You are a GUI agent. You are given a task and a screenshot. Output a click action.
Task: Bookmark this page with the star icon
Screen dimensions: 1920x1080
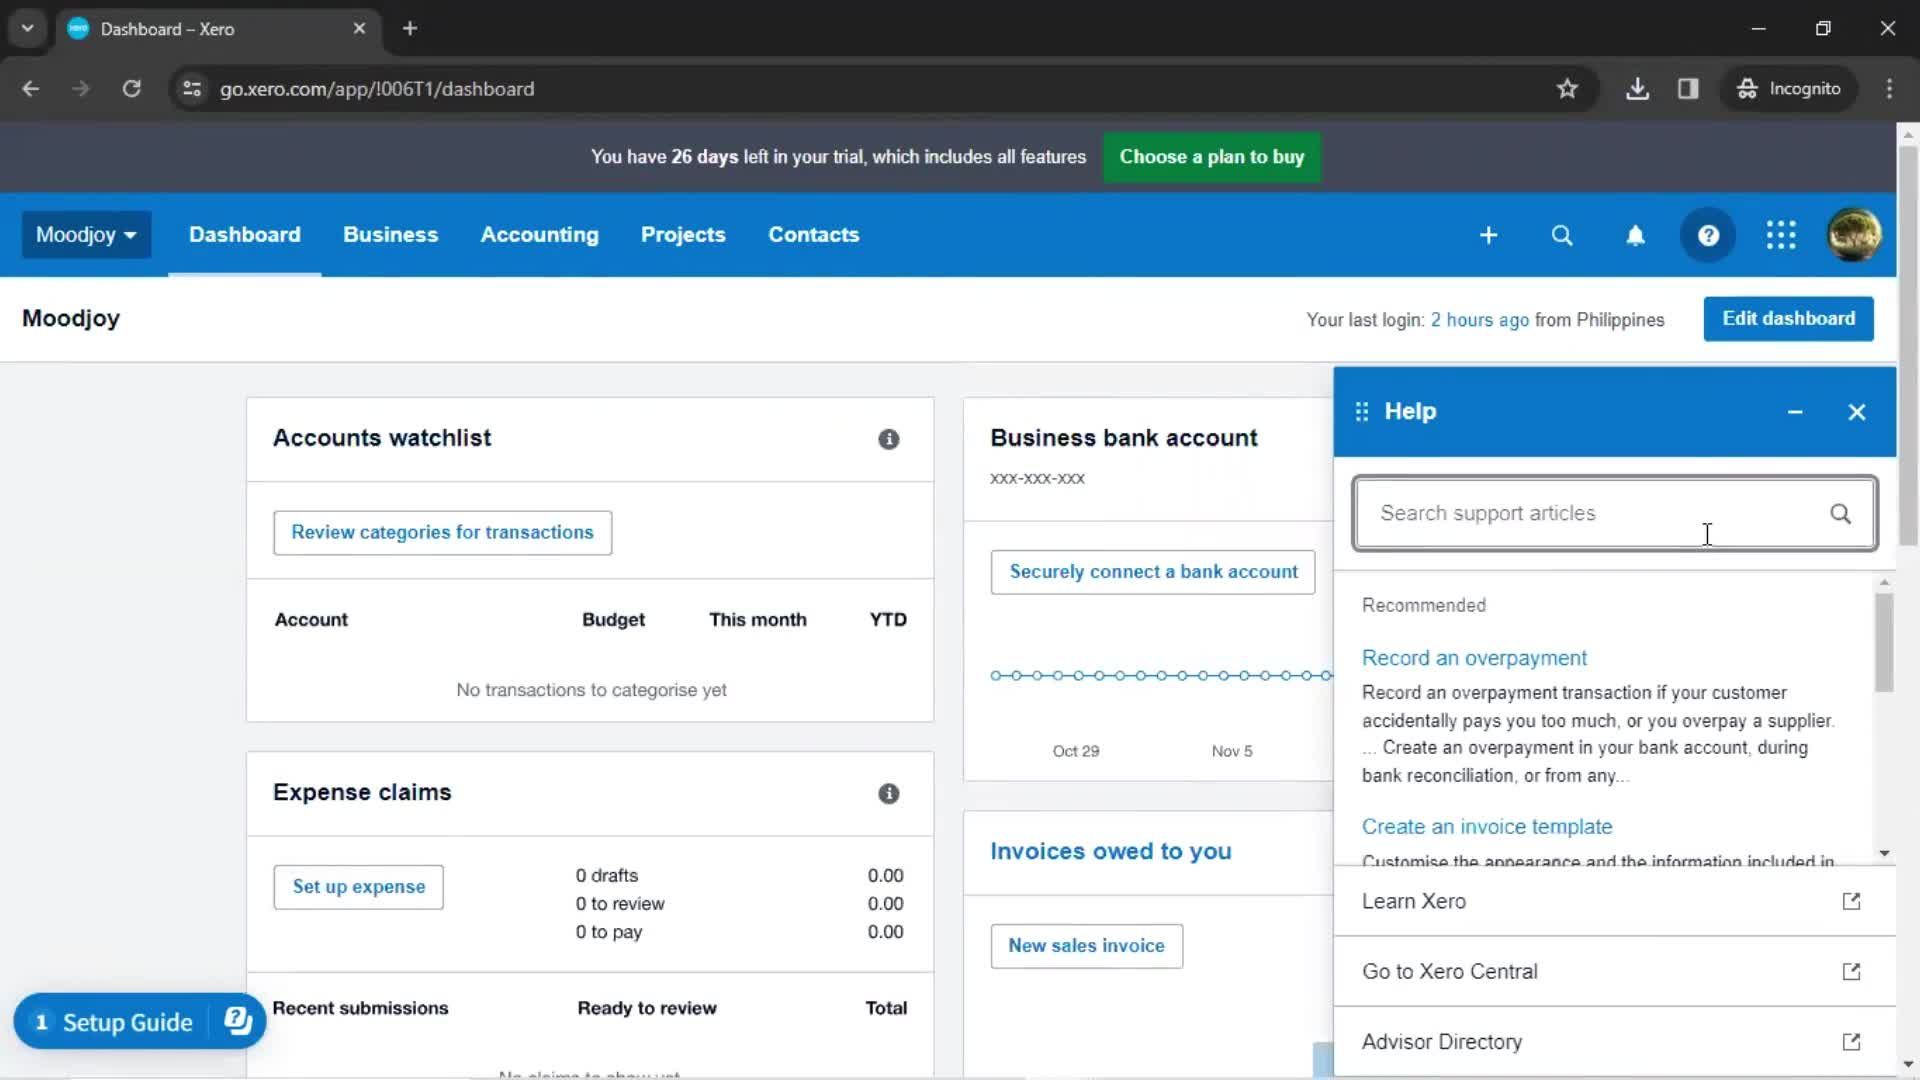[1567, 89]
